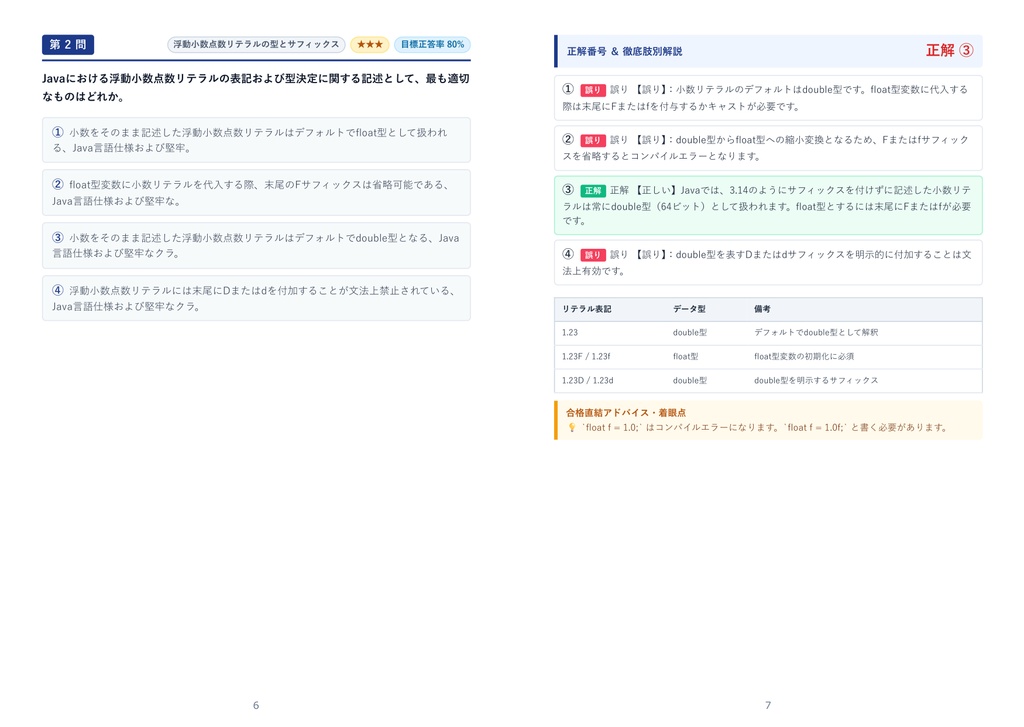Screen dimensions: 1024x727
Task: Click the データ型 column header
Action: click(x=689, y=309)
